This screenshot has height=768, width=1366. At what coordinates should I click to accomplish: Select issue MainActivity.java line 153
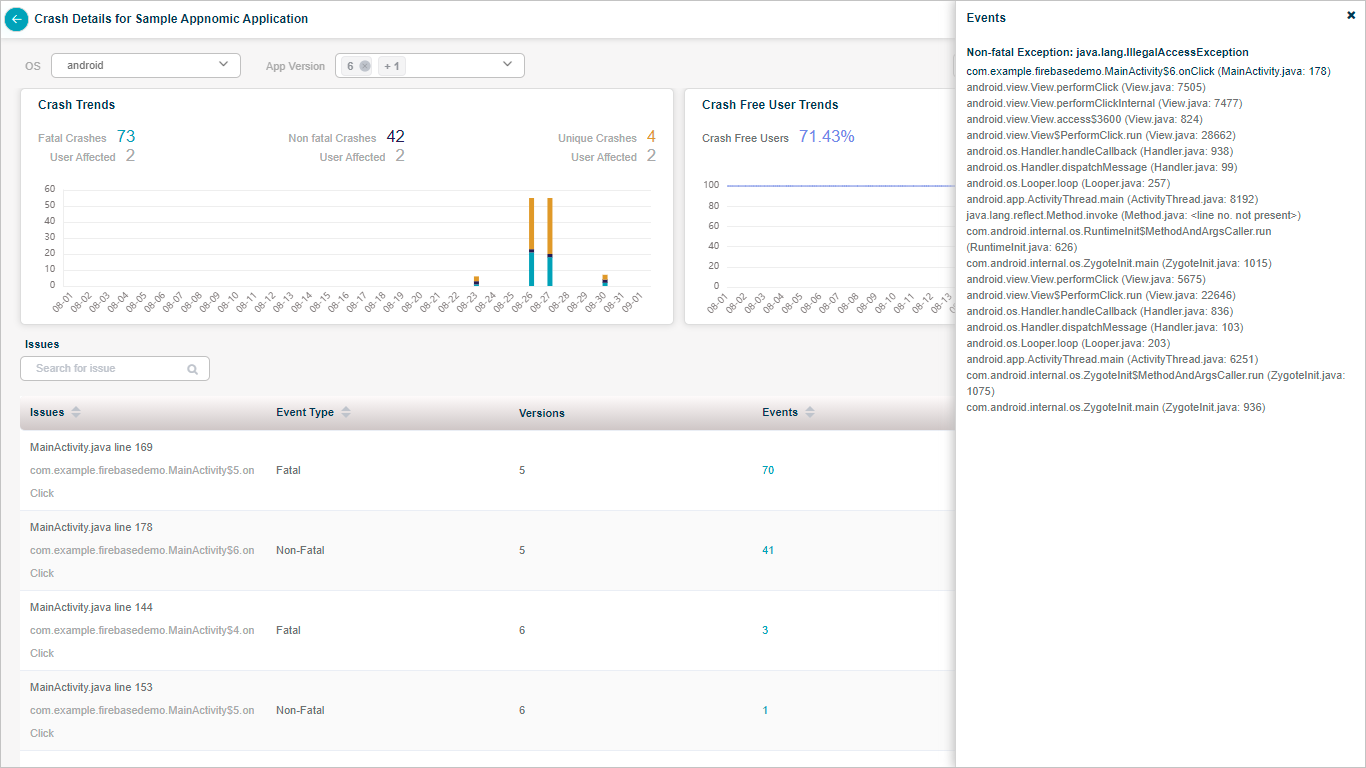click(91, 687)
